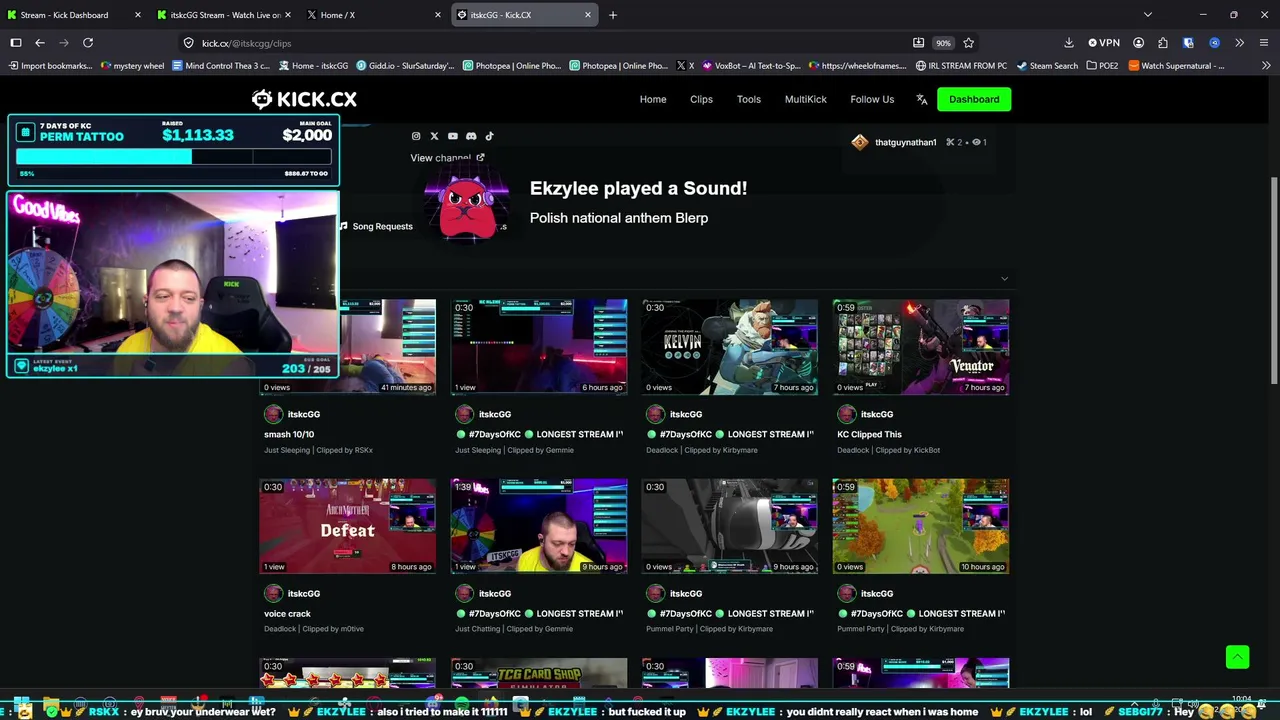Go back to the previous page
1280x720 pixels.
tap(40, 43)
